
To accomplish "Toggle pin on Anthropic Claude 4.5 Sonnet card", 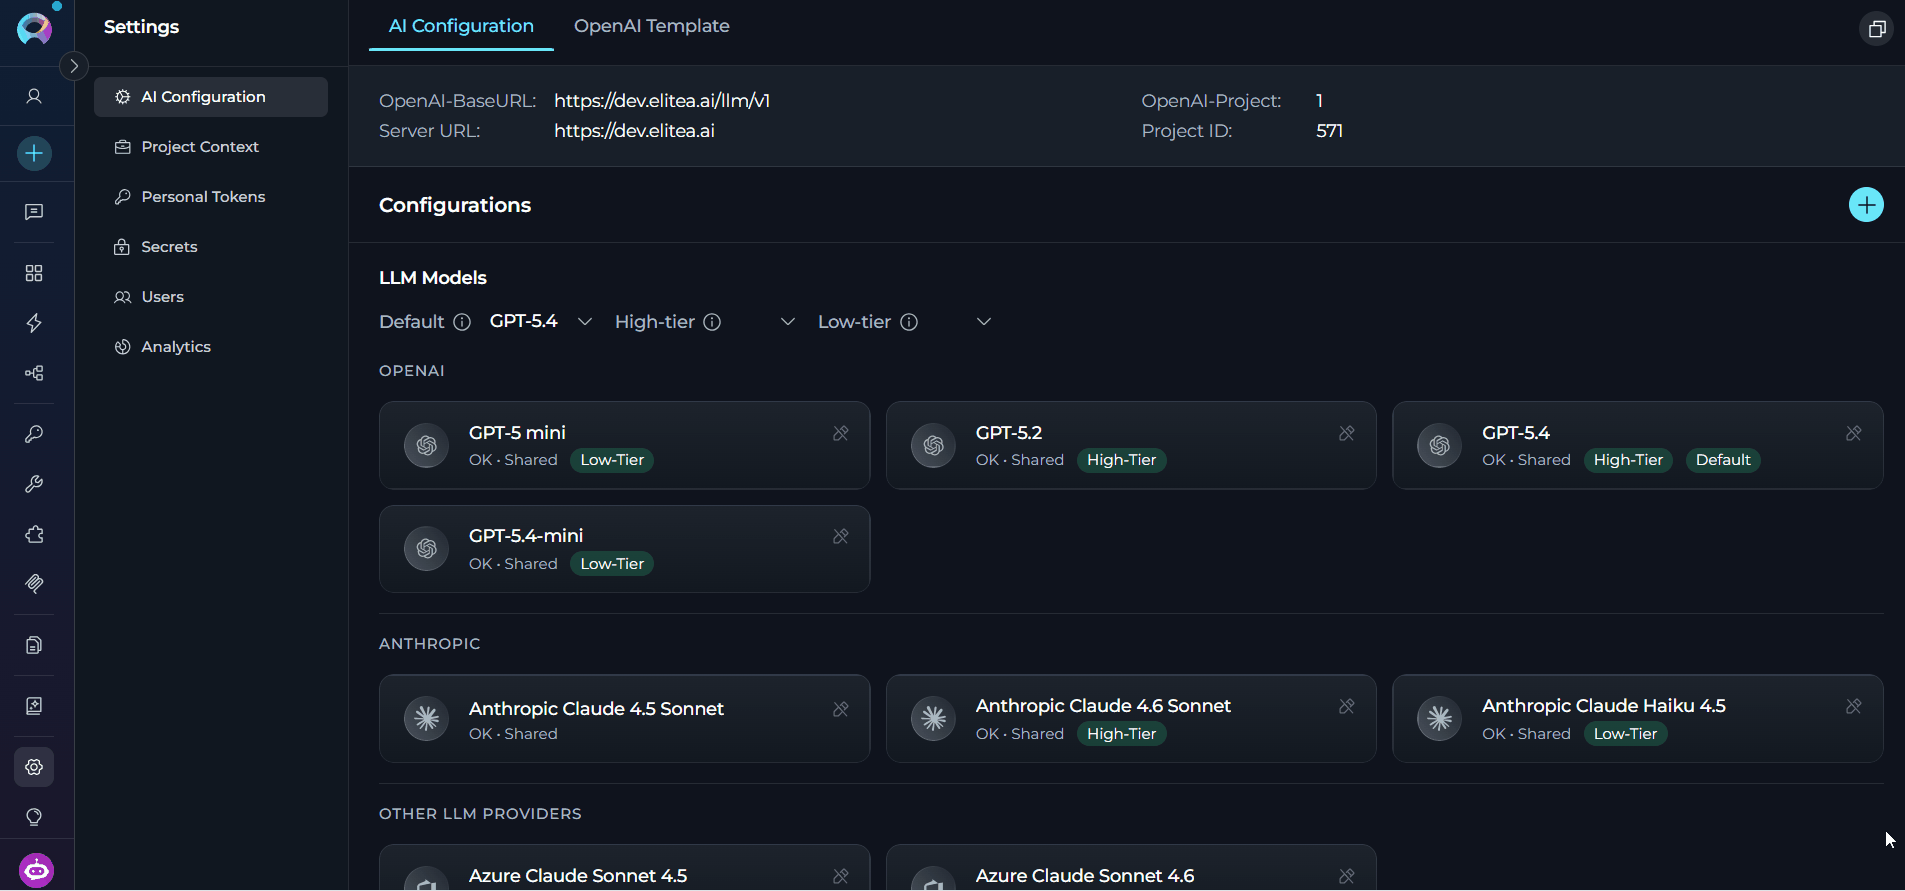I will pyautogui.click(x=841, y=709).
